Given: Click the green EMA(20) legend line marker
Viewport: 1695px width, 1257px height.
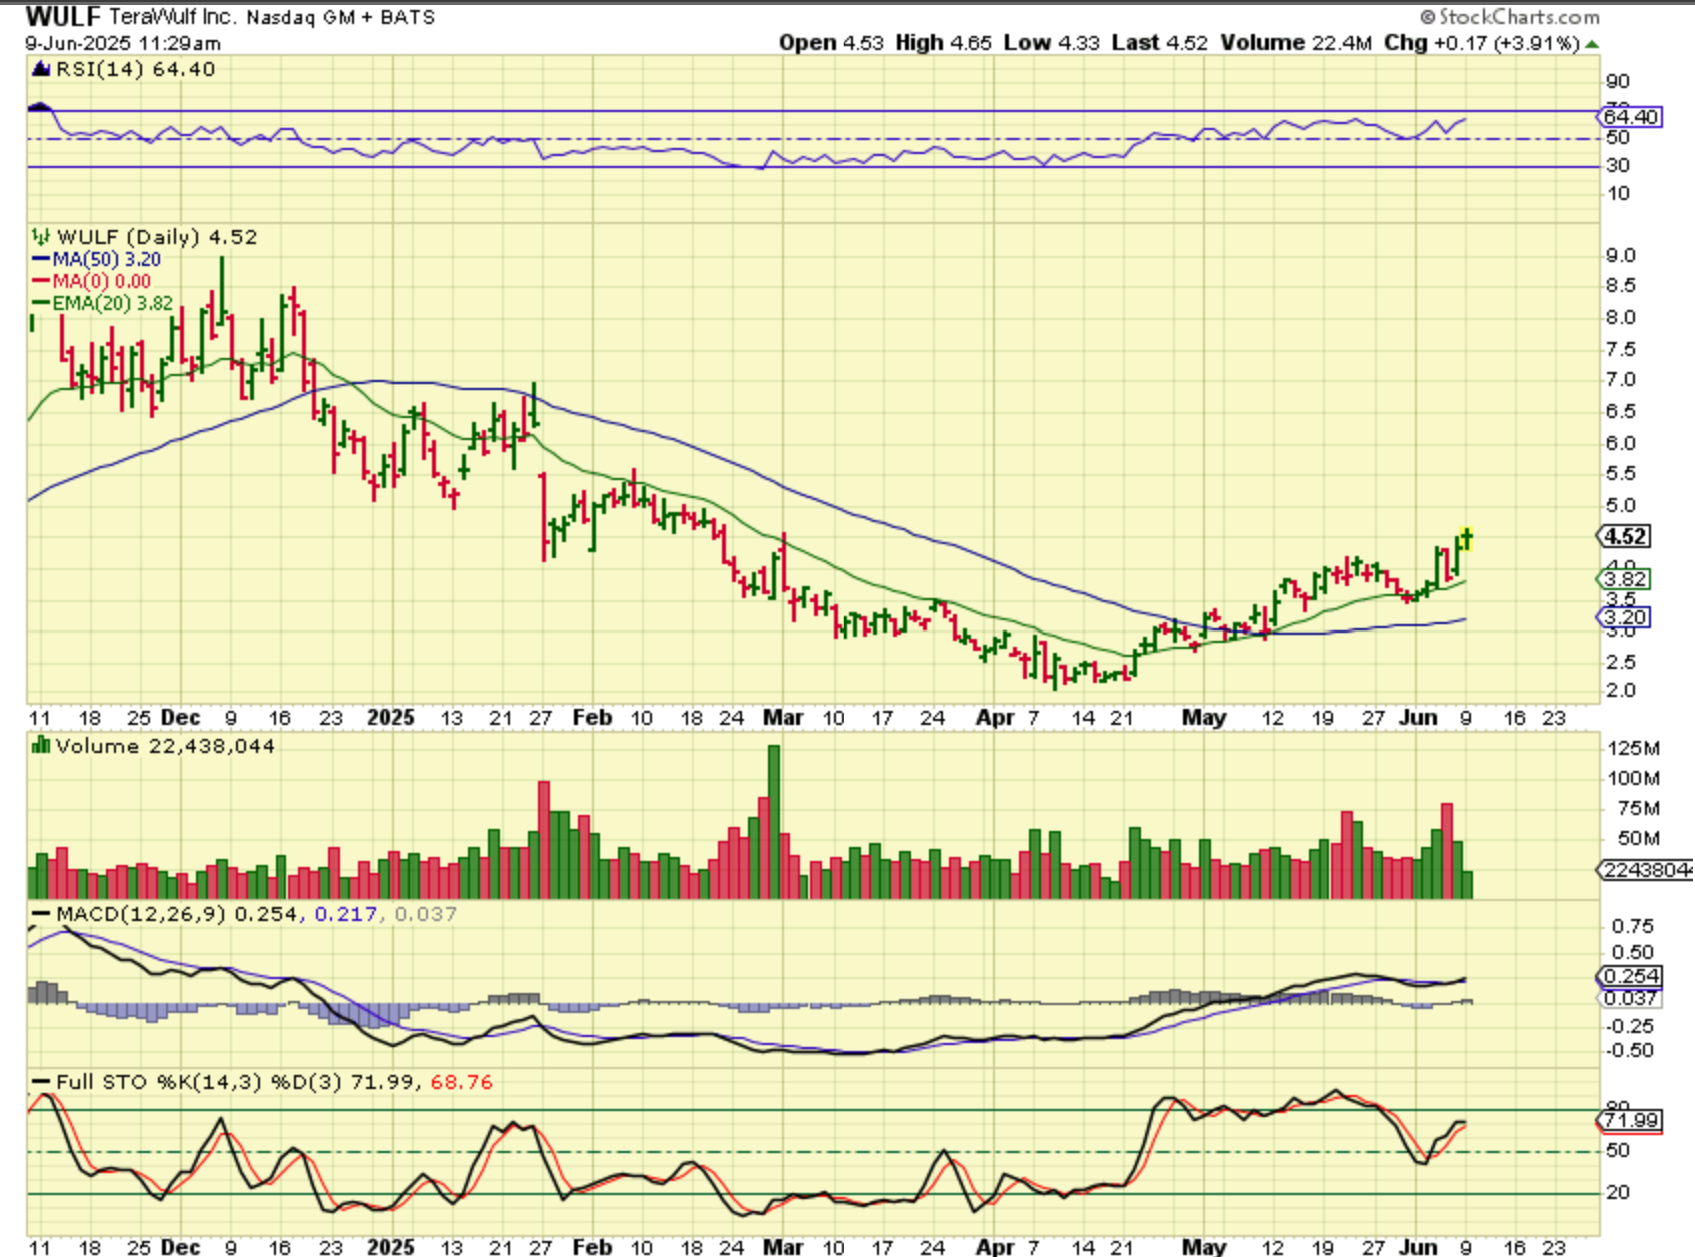Looking at the screenshot, I should click(x=41, y=303).
